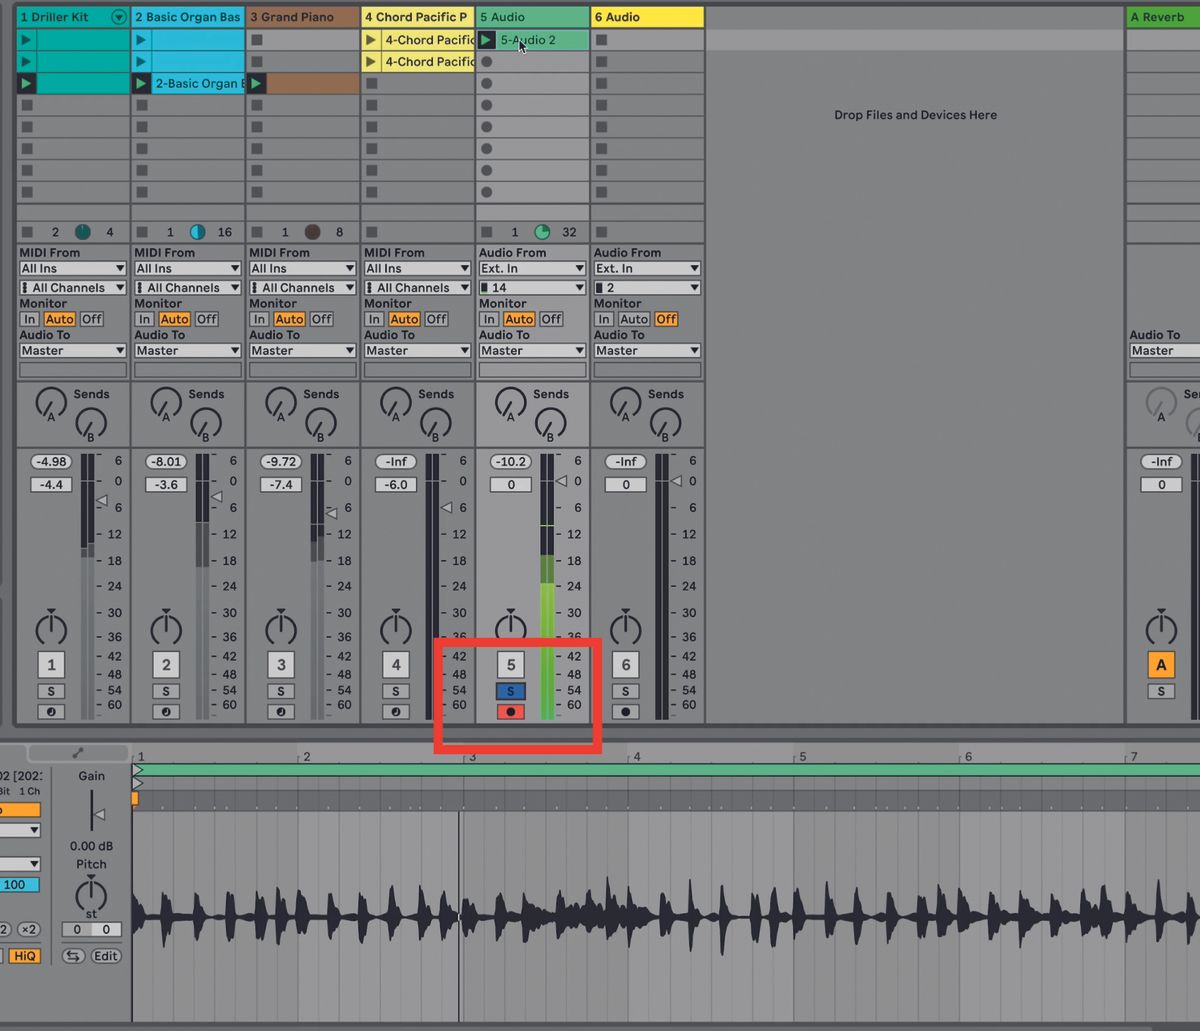Open 6 Audio Audio To Master dropdown

(648, 350)
